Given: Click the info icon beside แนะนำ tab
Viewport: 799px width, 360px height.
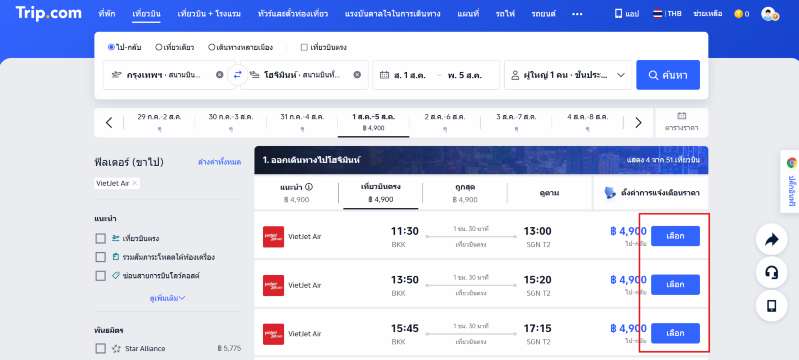Looking at the screenshot, I should click(309, 187).
